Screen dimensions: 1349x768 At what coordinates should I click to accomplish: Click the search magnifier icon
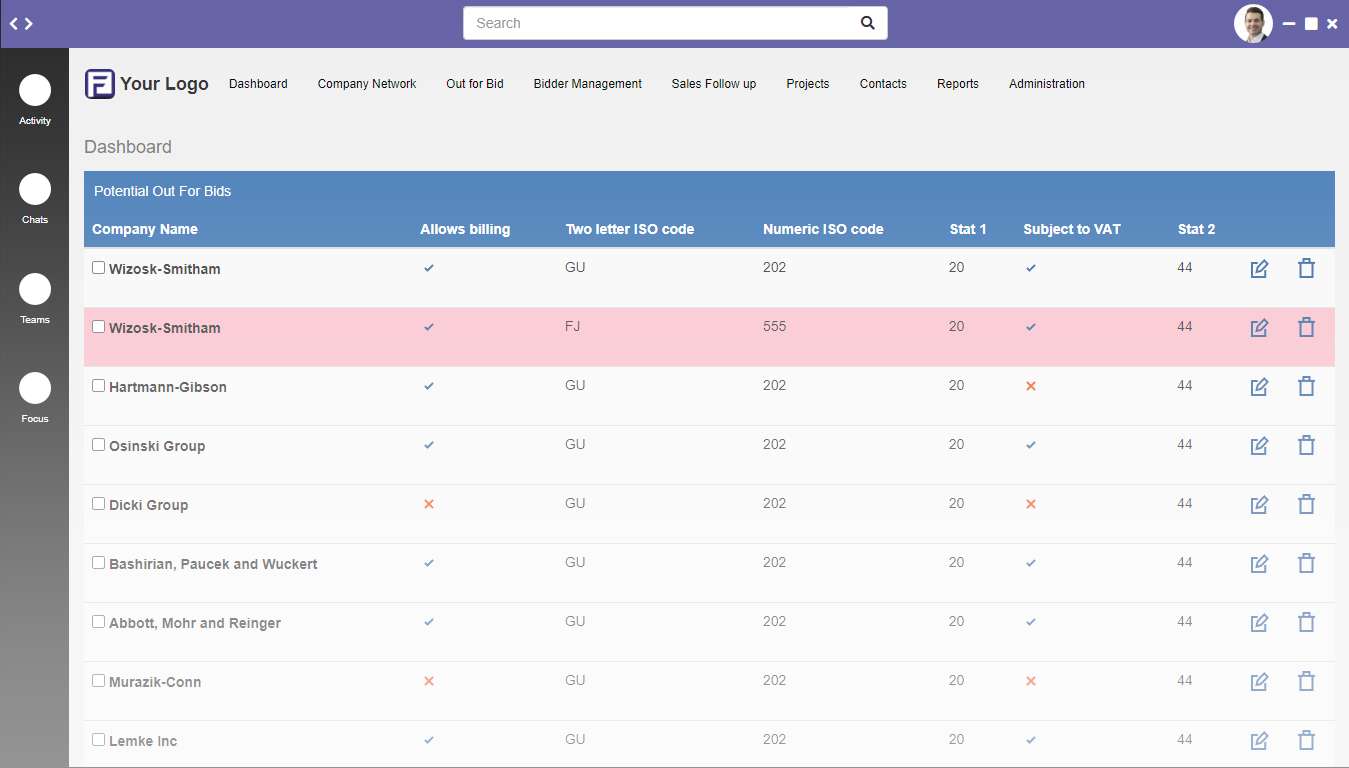[x=868, y=23]
